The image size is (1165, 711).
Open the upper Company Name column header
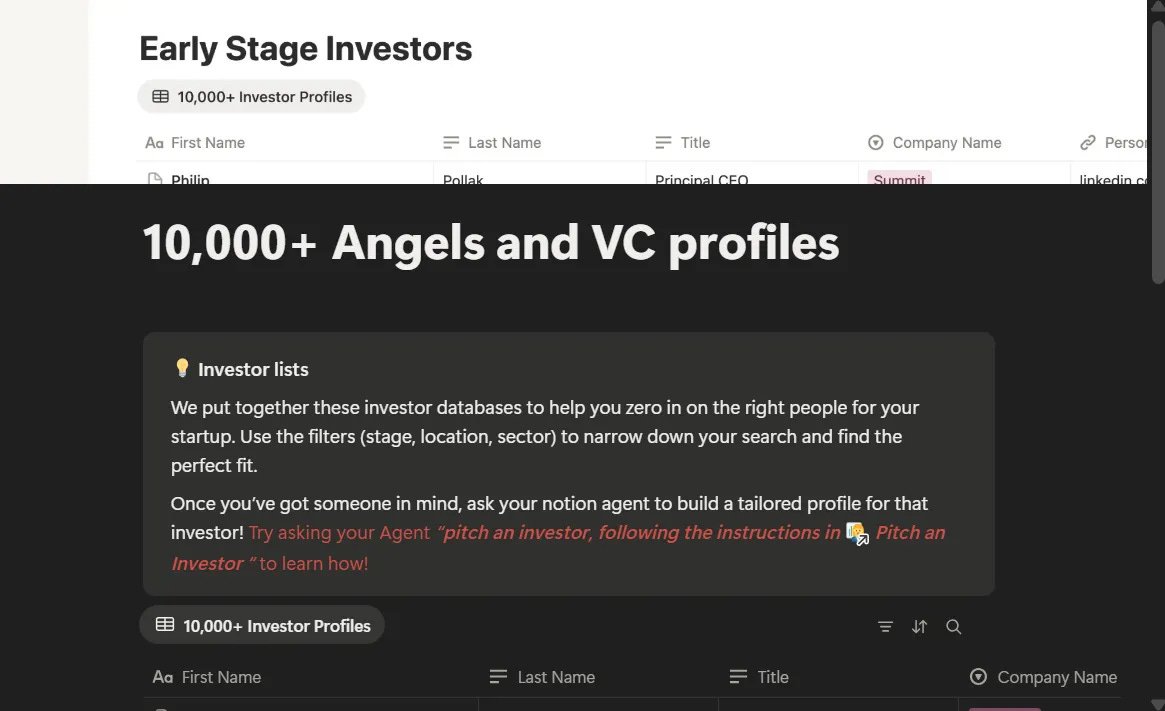[946, 143]
